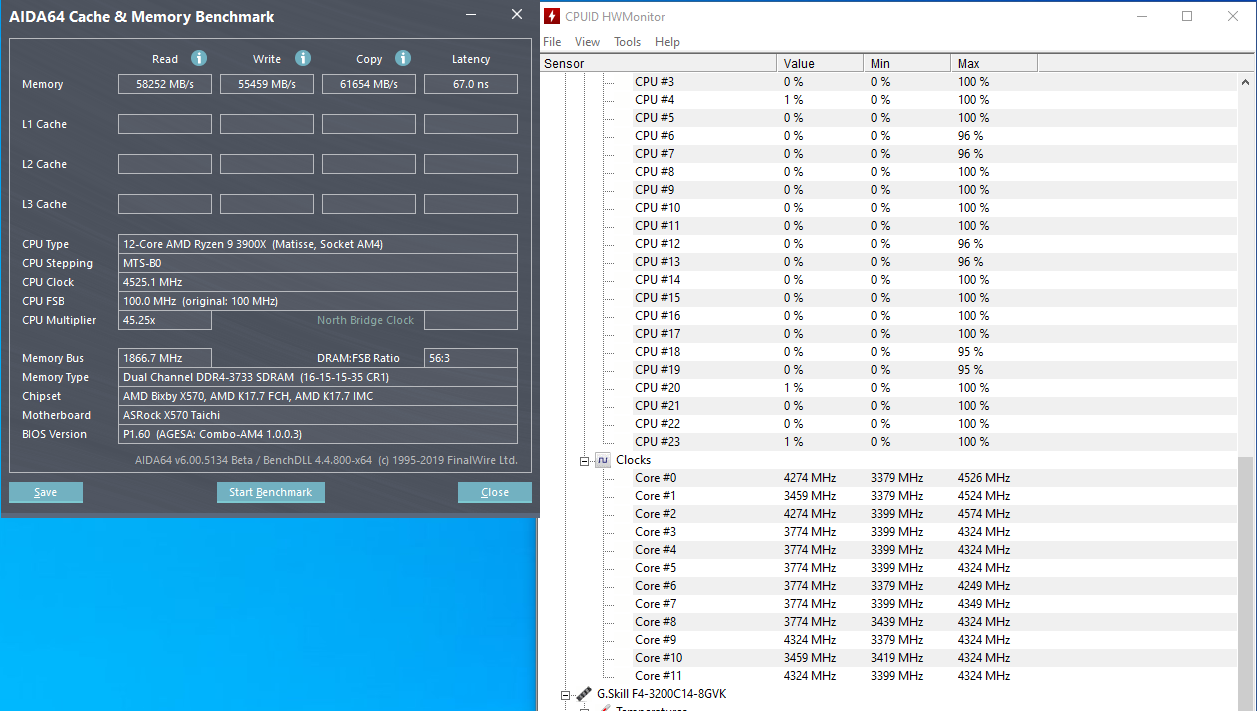
Task: Click the Clocks node icon in HWMonitor
Action: coord(603,460)
